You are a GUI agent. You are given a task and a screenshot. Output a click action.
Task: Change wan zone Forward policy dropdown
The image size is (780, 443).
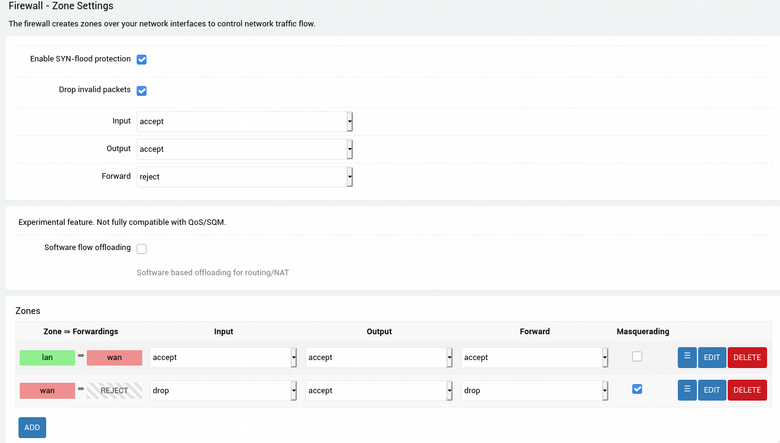click(x=534, y=390)
